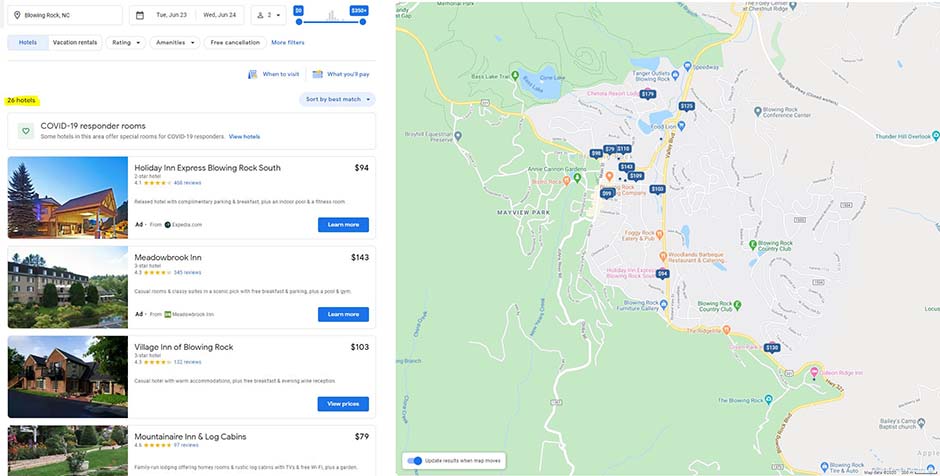Click the minimum price slider handle

(x=299, y=22)
